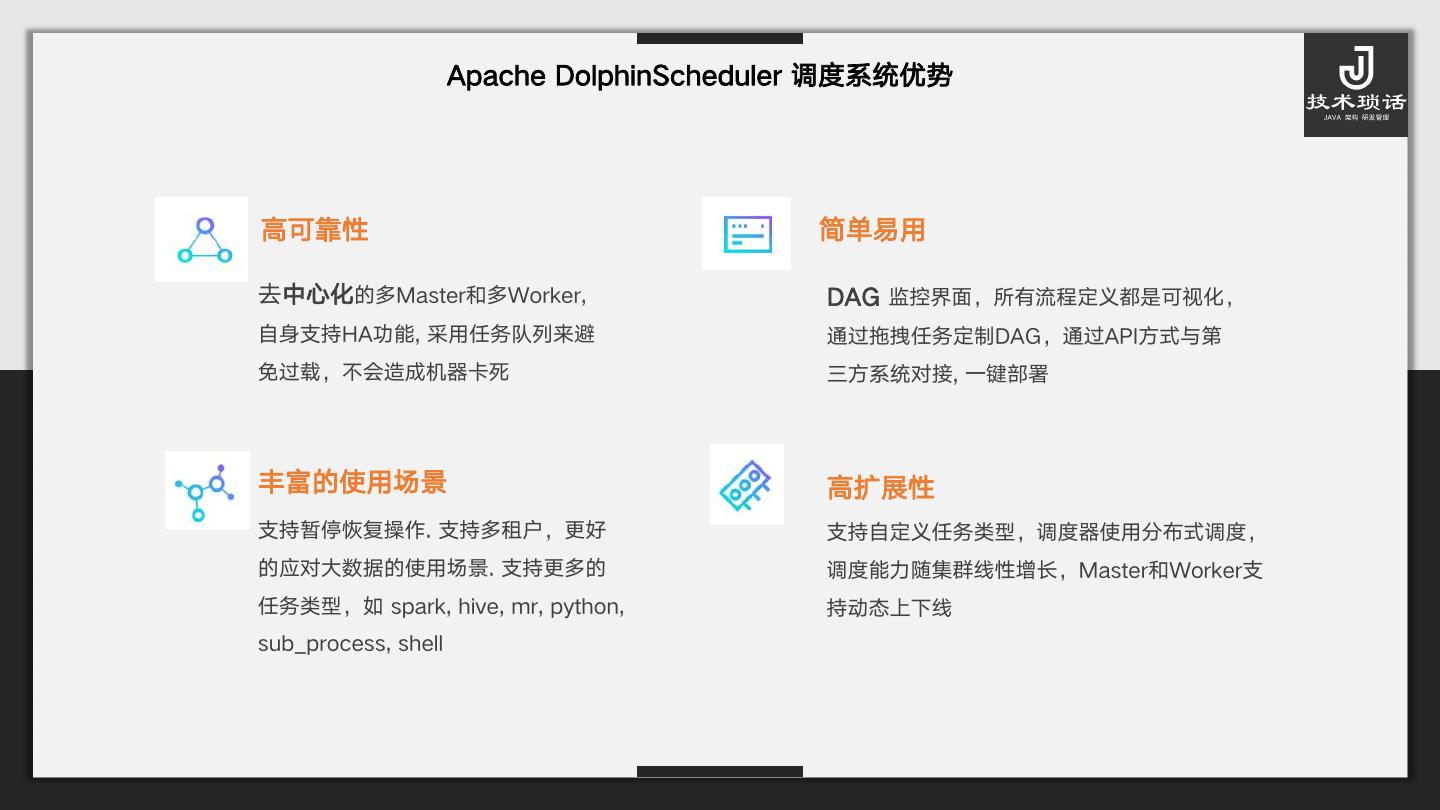Click the line 支持暂停恢复操作. 支持多租户，更好
The width and height of the screenshot is (1440, 810).
432,530
